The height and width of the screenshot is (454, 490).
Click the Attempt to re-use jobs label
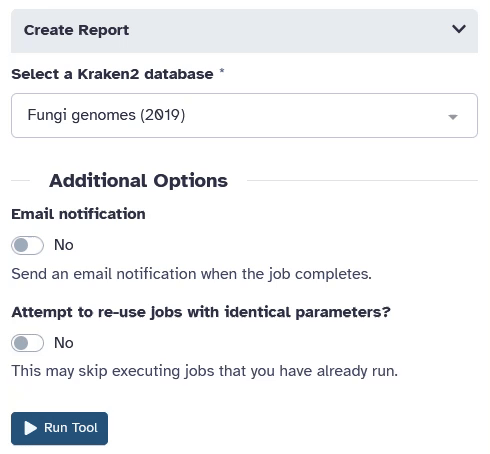[x=201, y=312]
